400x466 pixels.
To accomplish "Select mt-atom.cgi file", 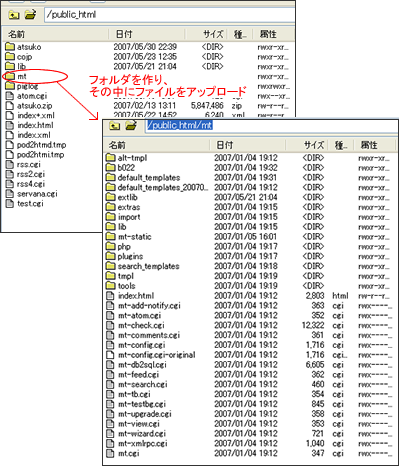I will tap(134, 315).
